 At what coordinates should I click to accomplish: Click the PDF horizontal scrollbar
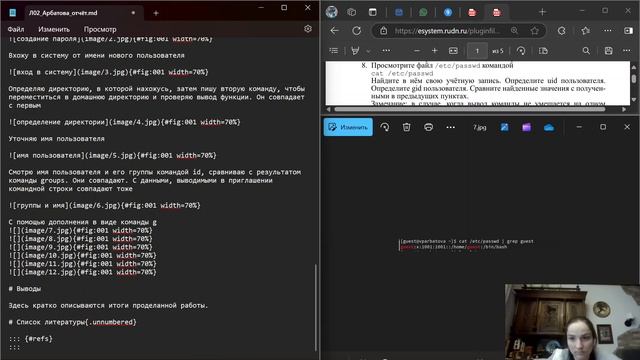[x=469, y=109]
